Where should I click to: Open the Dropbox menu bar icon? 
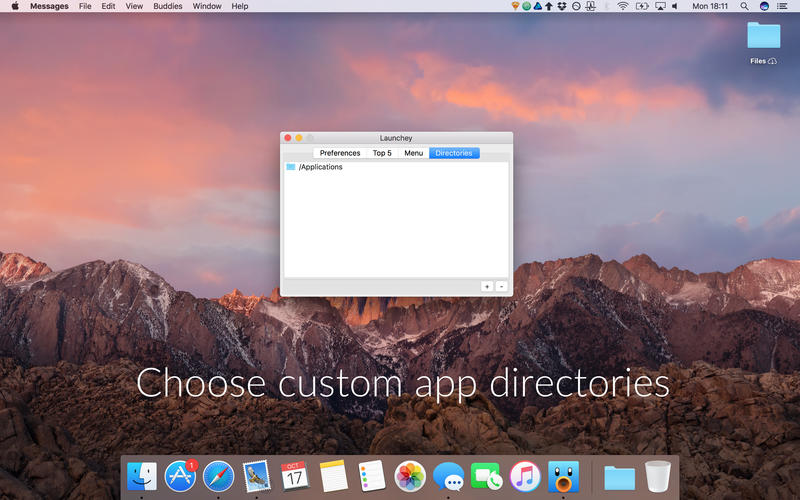[562, 6]
